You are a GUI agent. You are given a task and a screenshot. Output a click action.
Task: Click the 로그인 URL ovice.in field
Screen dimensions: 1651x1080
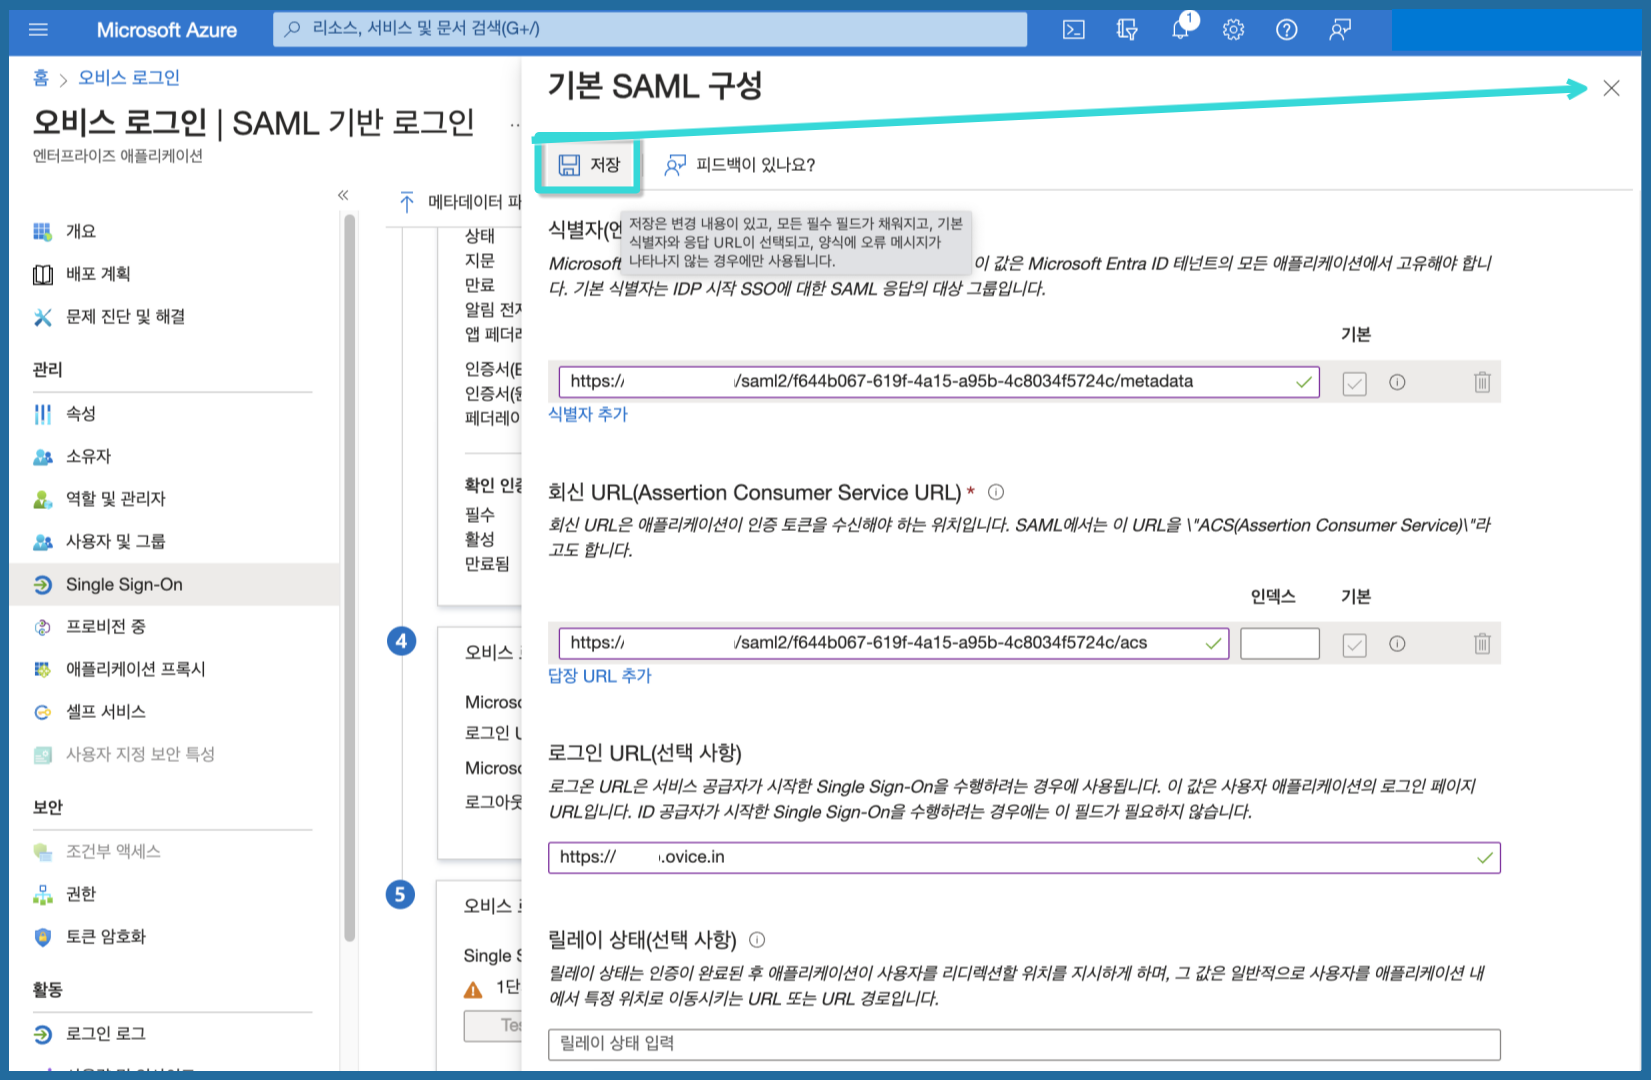click(x=1024, y=858)
